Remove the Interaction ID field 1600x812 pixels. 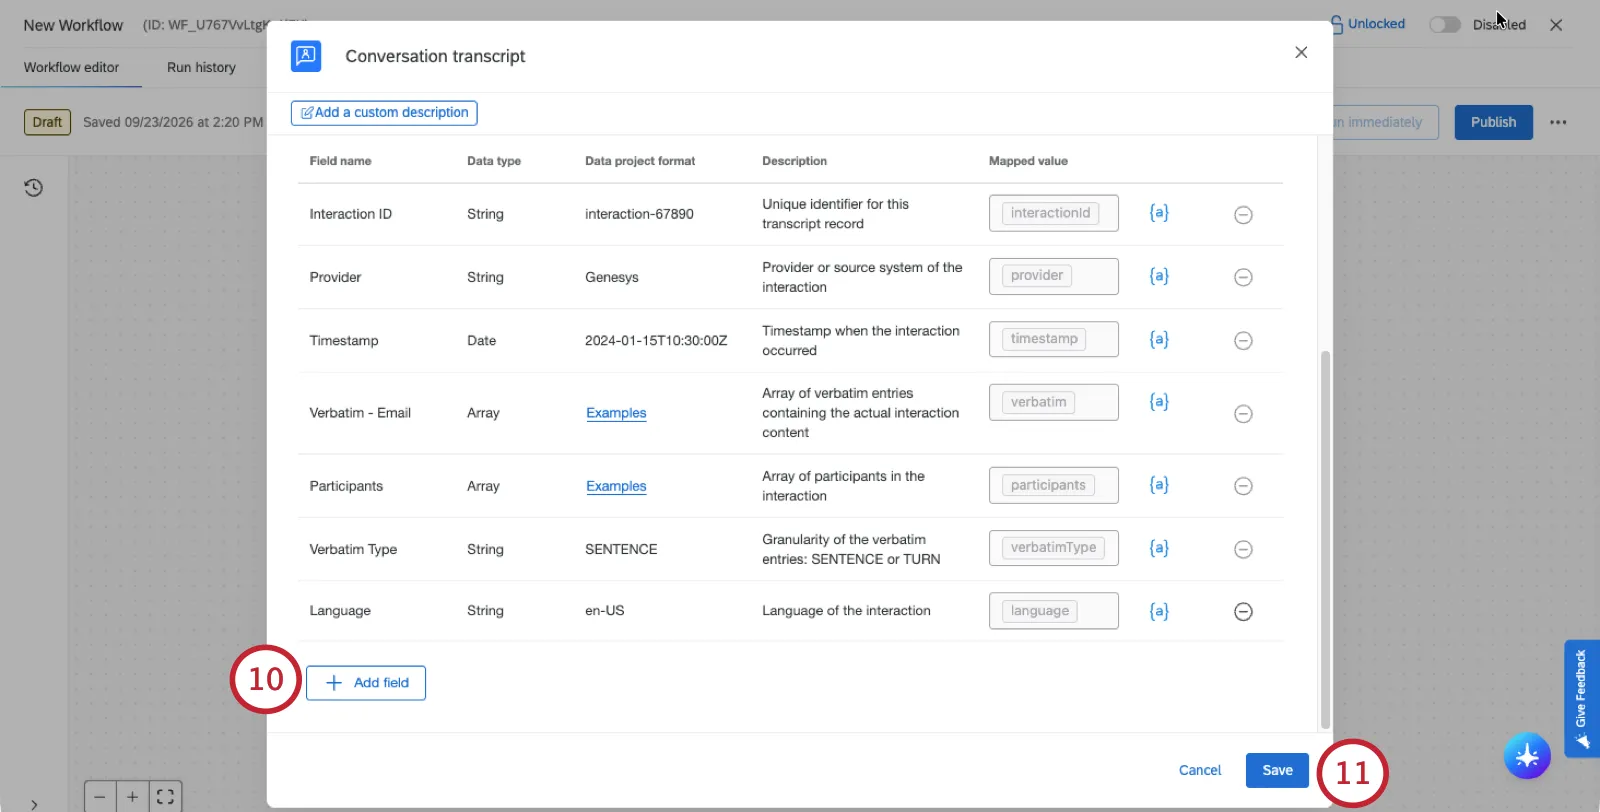tap(1243, 215)
